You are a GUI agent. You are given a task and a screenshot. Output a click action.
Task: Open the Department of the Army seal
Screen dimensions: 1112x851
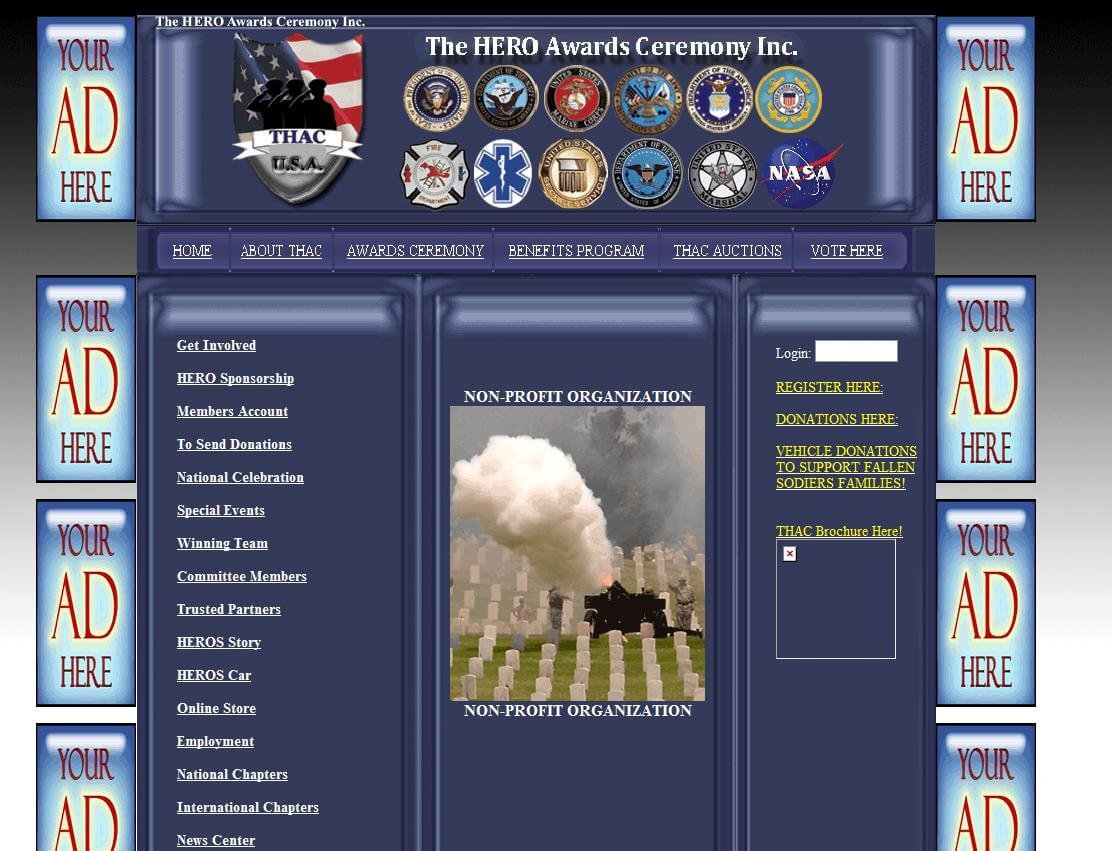click(647, 99)
